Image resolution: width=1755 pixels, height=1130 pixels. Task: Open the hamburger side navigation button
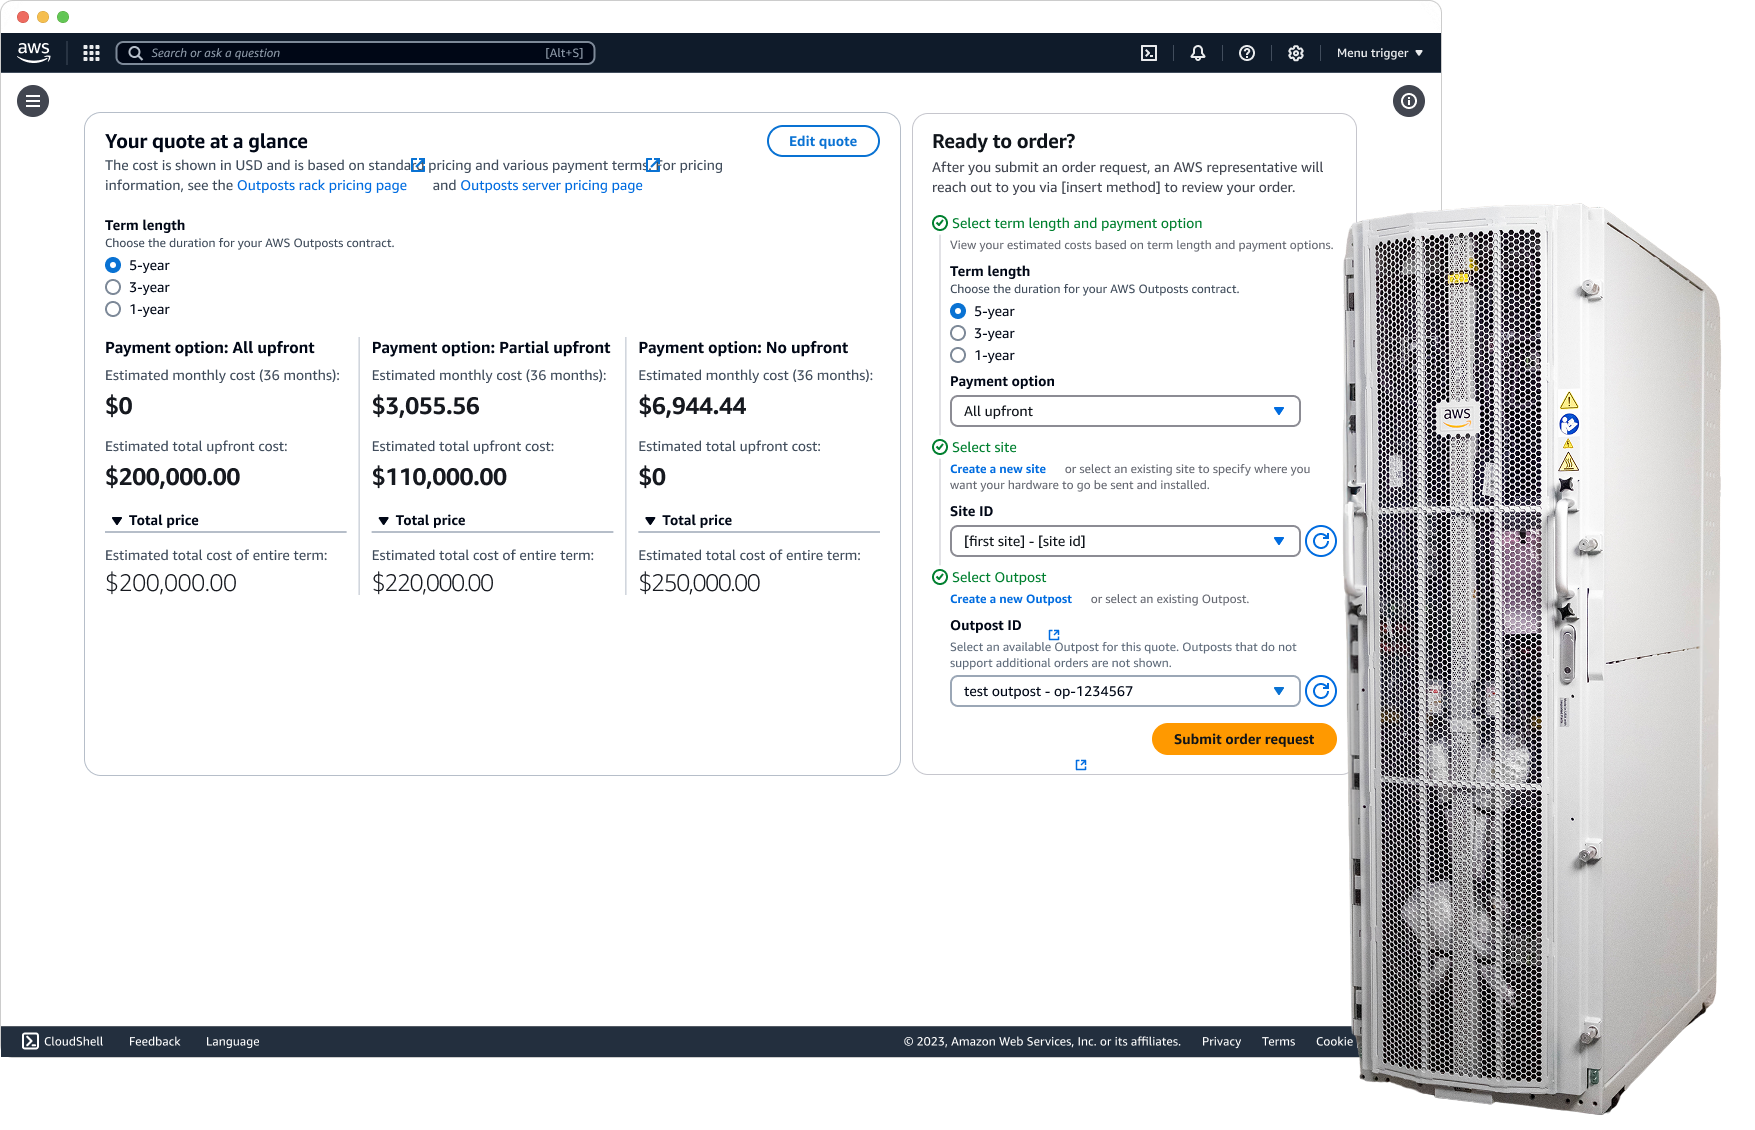pos(33,101)
